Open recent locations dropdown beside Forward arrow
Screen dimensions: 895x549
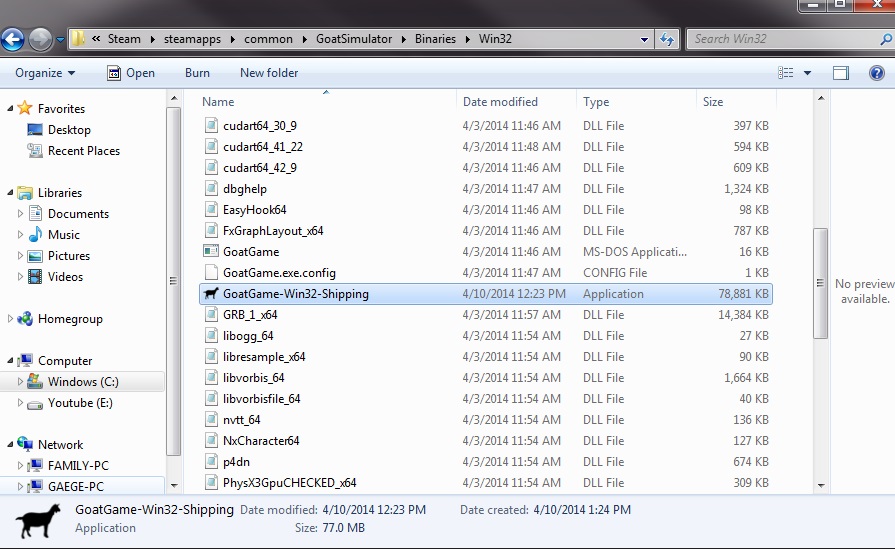coord(60,39)
